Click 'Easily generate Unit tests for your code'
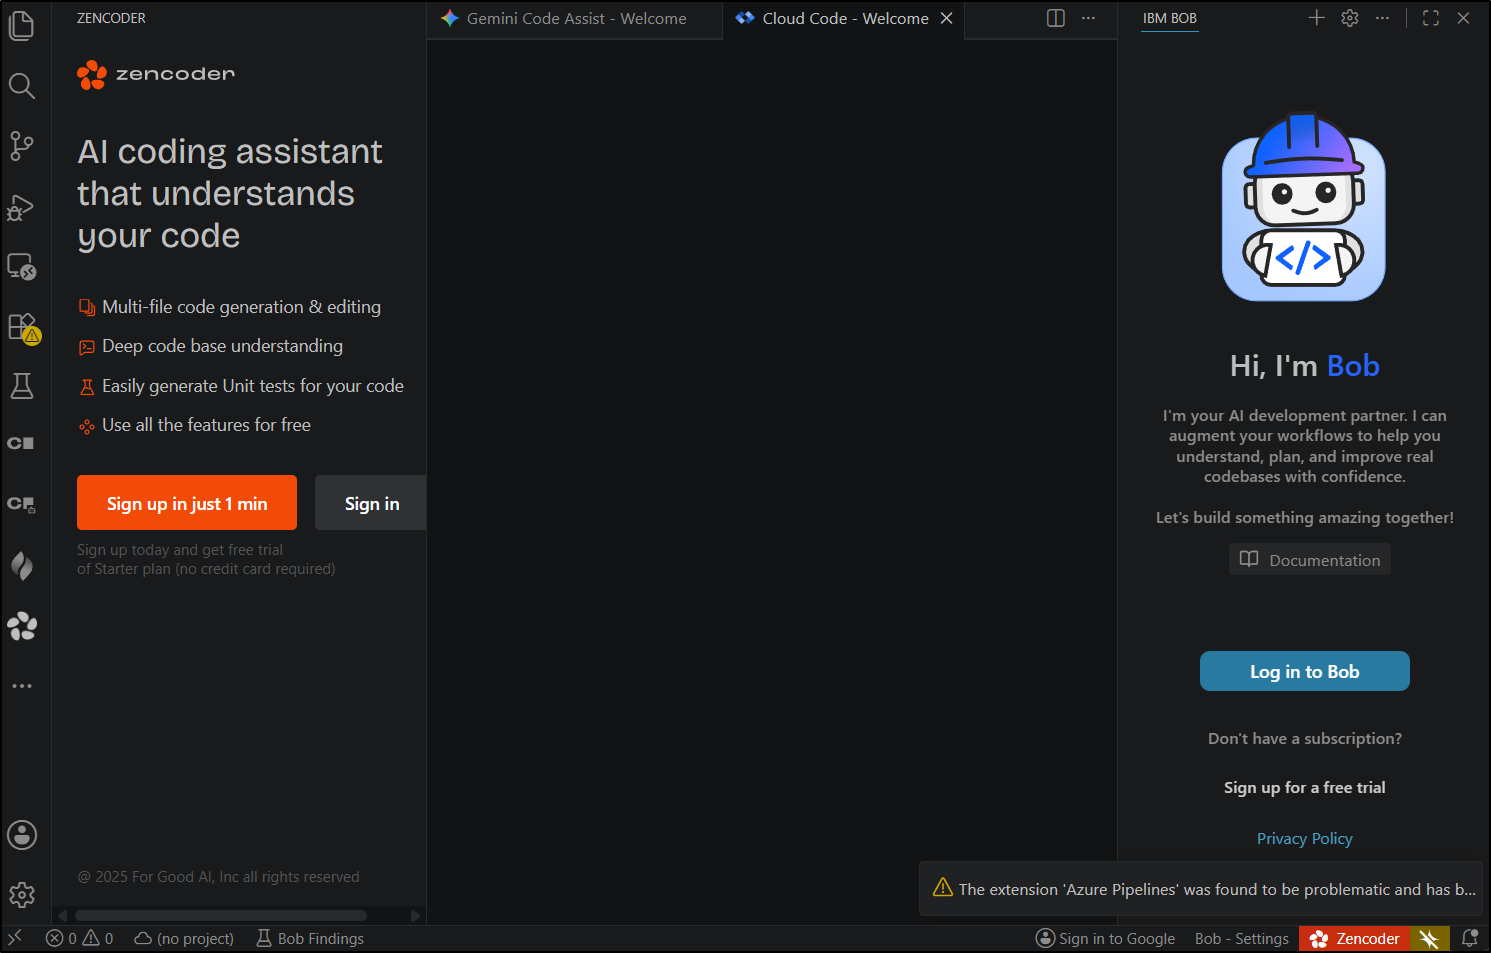 (x=253, y=386)
